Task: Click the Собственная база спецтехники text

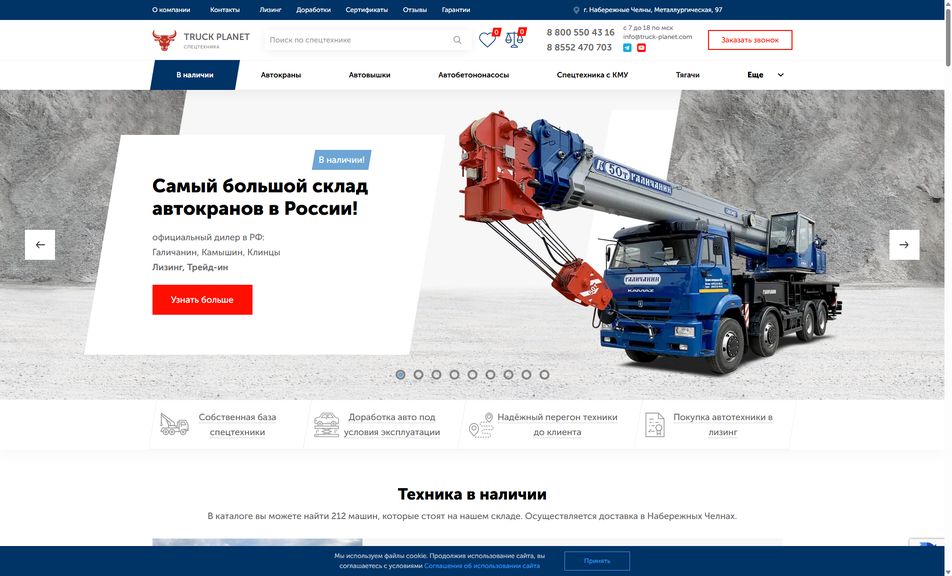Action: point(237,425)
